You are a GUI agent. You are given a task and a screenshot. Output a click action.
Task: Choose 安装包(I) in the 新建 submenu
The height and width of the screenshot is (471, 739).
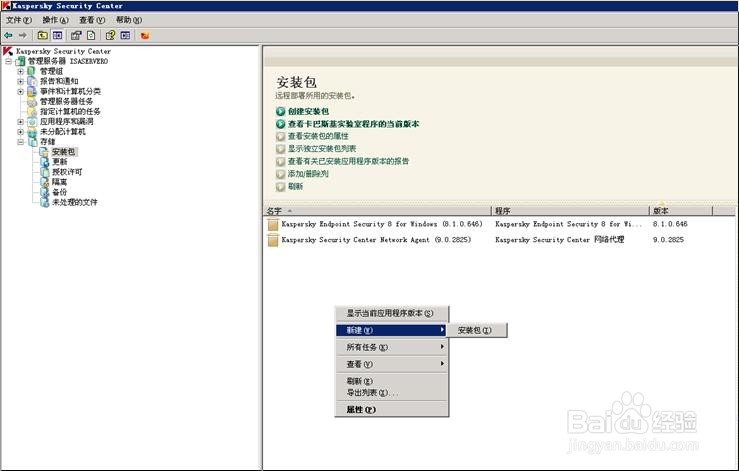click(475, 331)
